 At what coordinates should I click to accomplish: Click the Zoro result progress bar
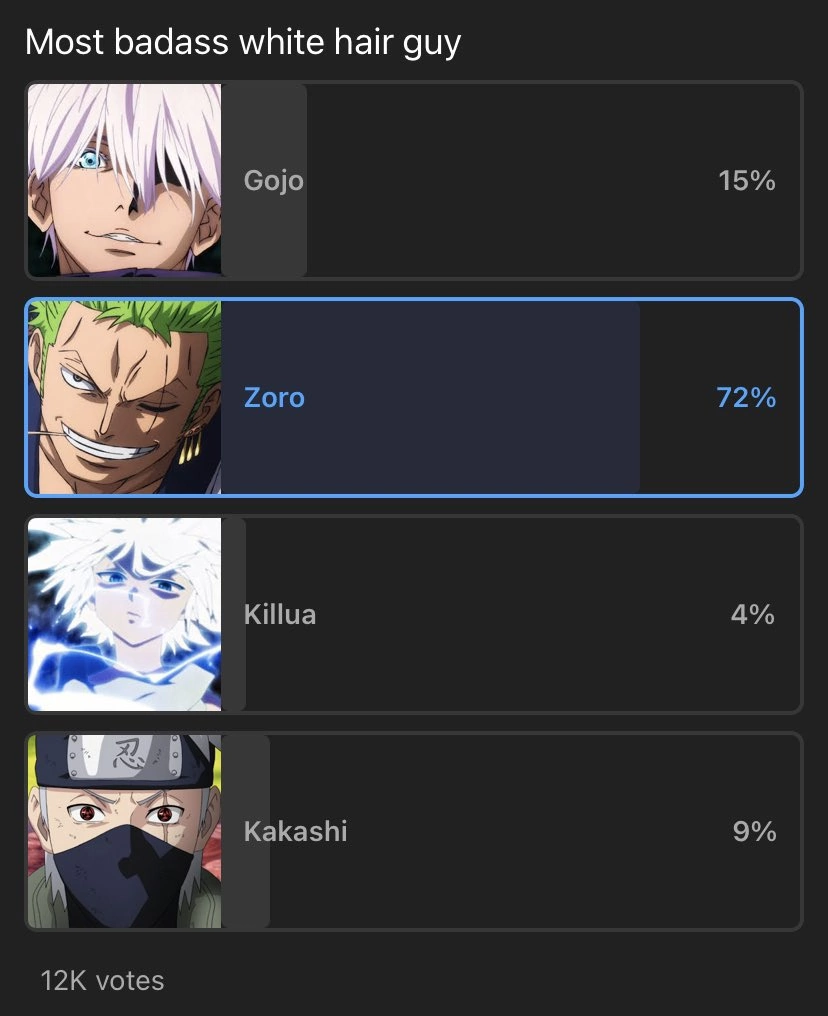[430, 397]
